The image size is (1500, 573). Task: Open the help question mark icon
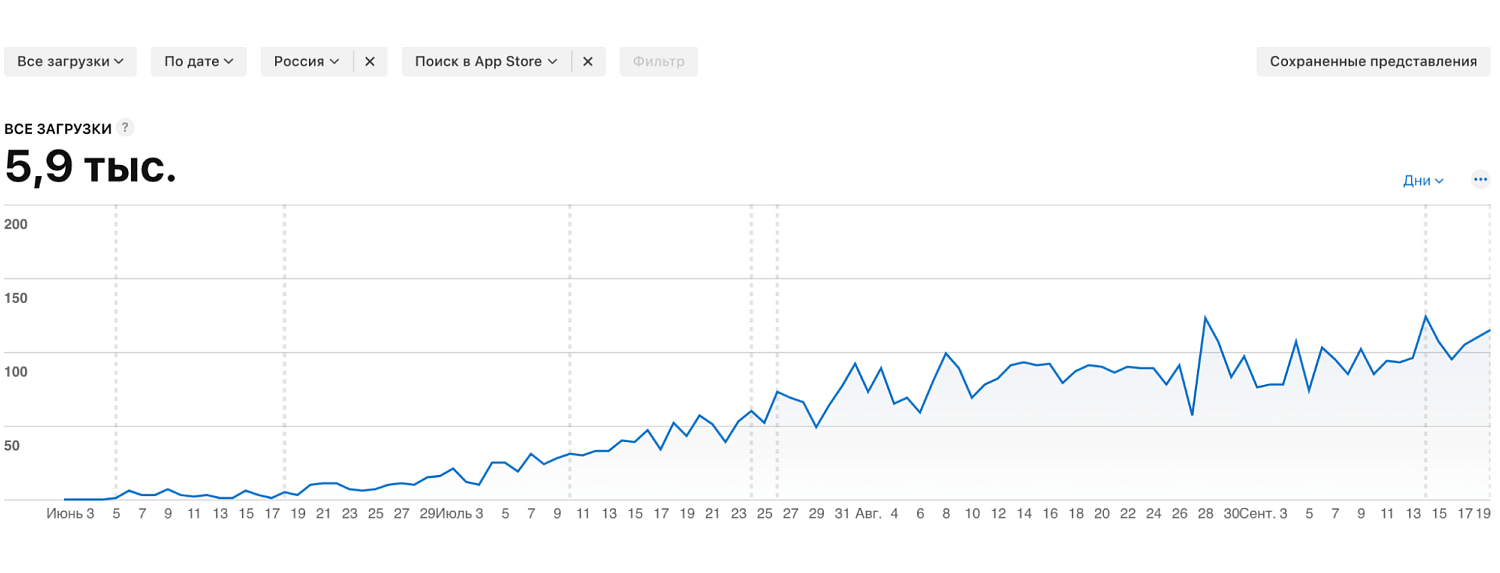(125, 128)
